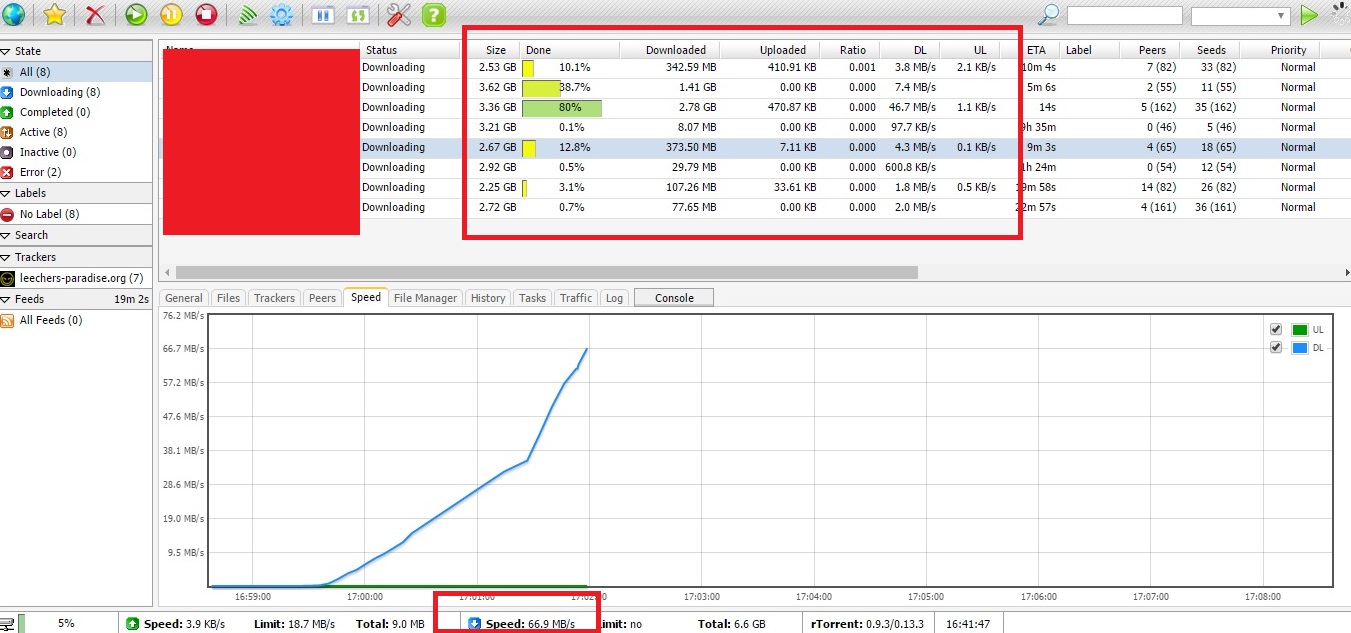Click the green arrow search go icon
This screenshot has width=1351, height=633.
click(x=1309, y=15)
